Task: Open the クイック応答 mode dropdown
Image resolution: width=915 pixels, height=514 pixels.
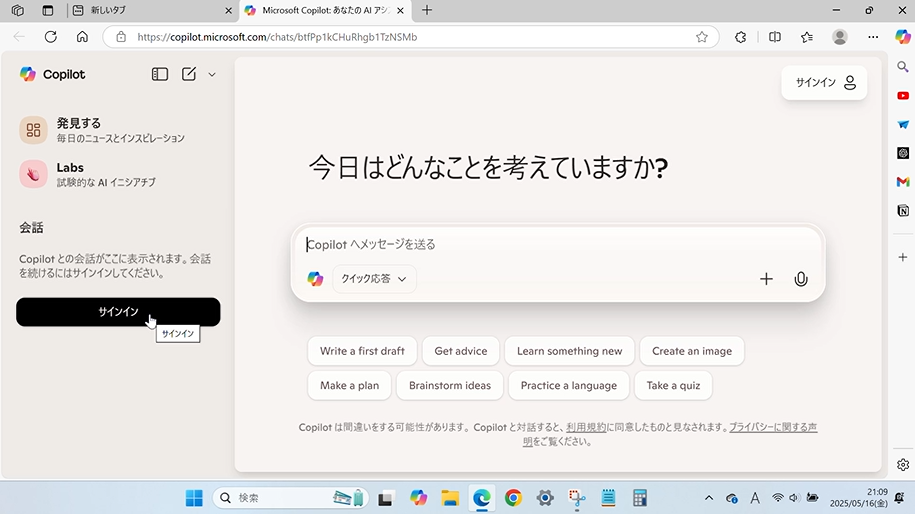Action: (x=374, y=279)
